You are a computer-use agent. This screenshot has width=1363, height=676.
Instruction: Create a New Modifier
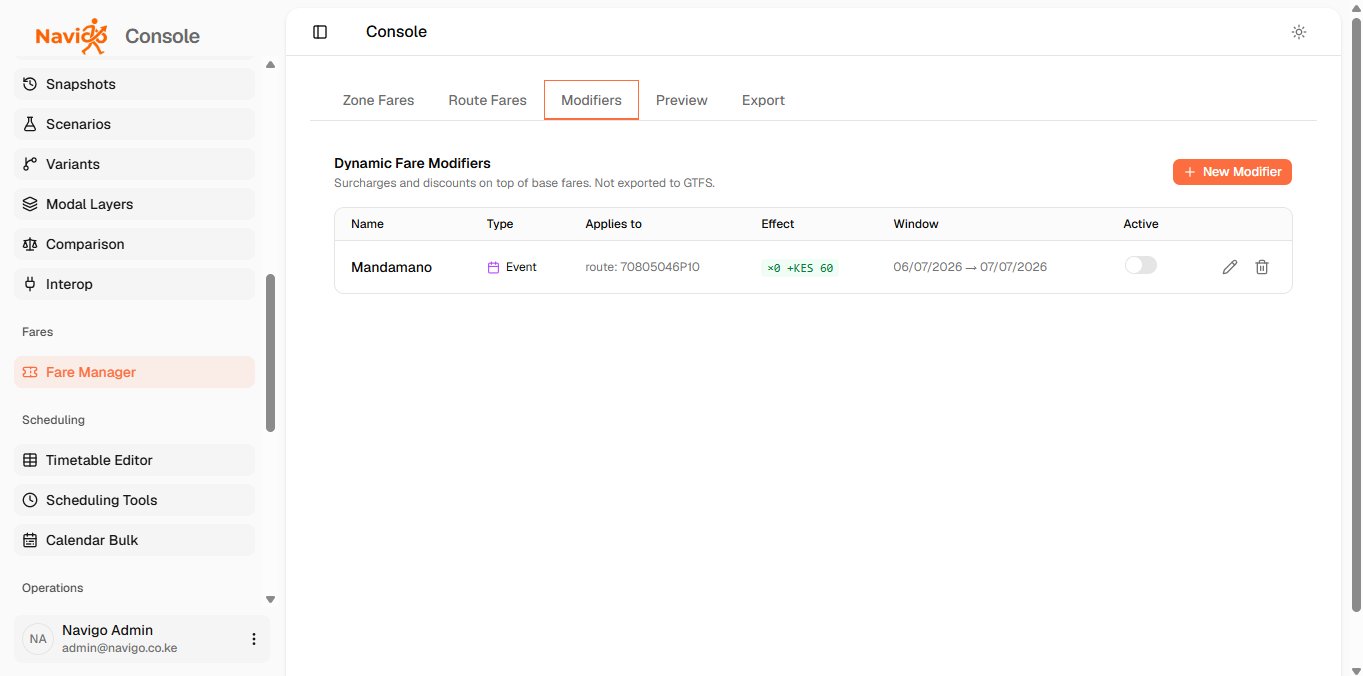1232,172
